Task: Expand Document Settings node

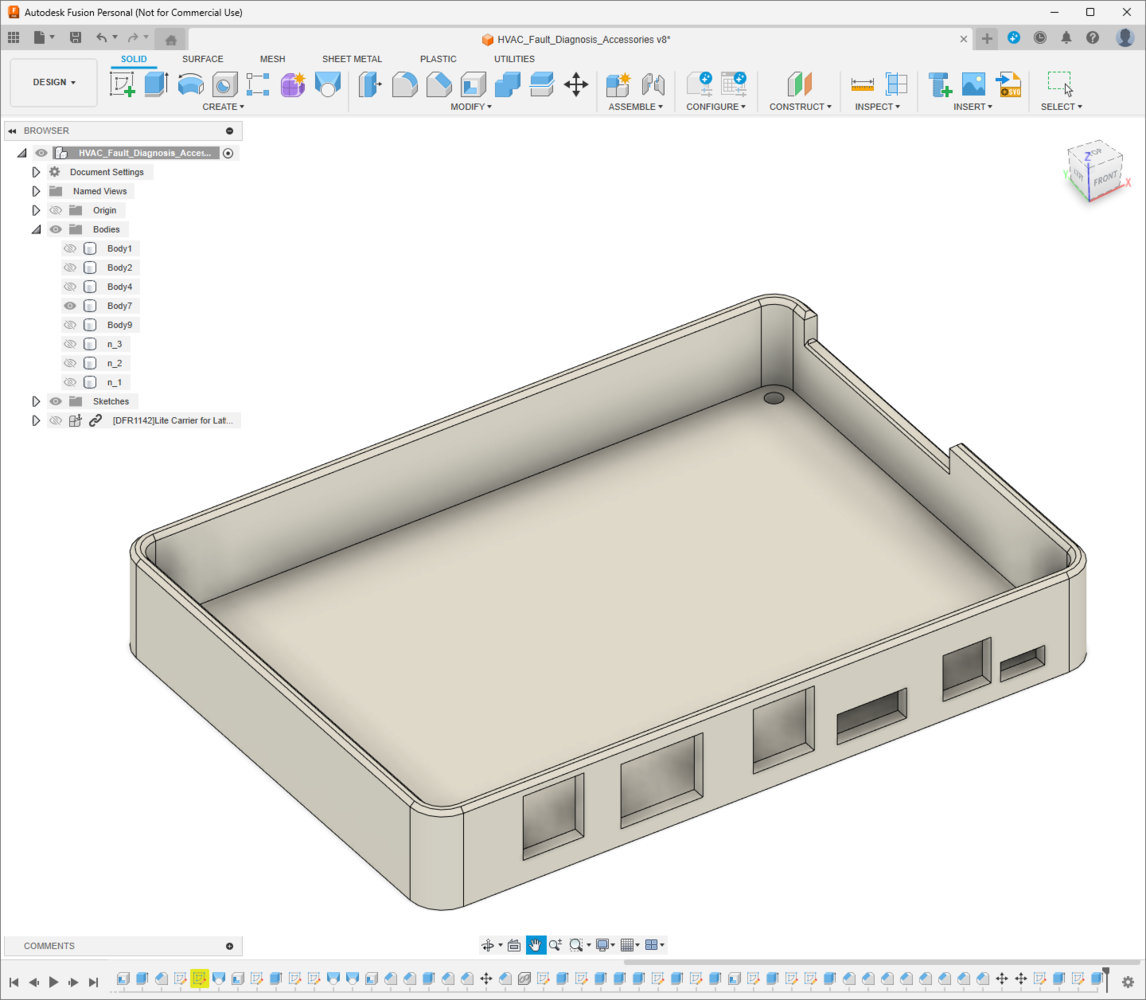Action: [x=36, y=172]
